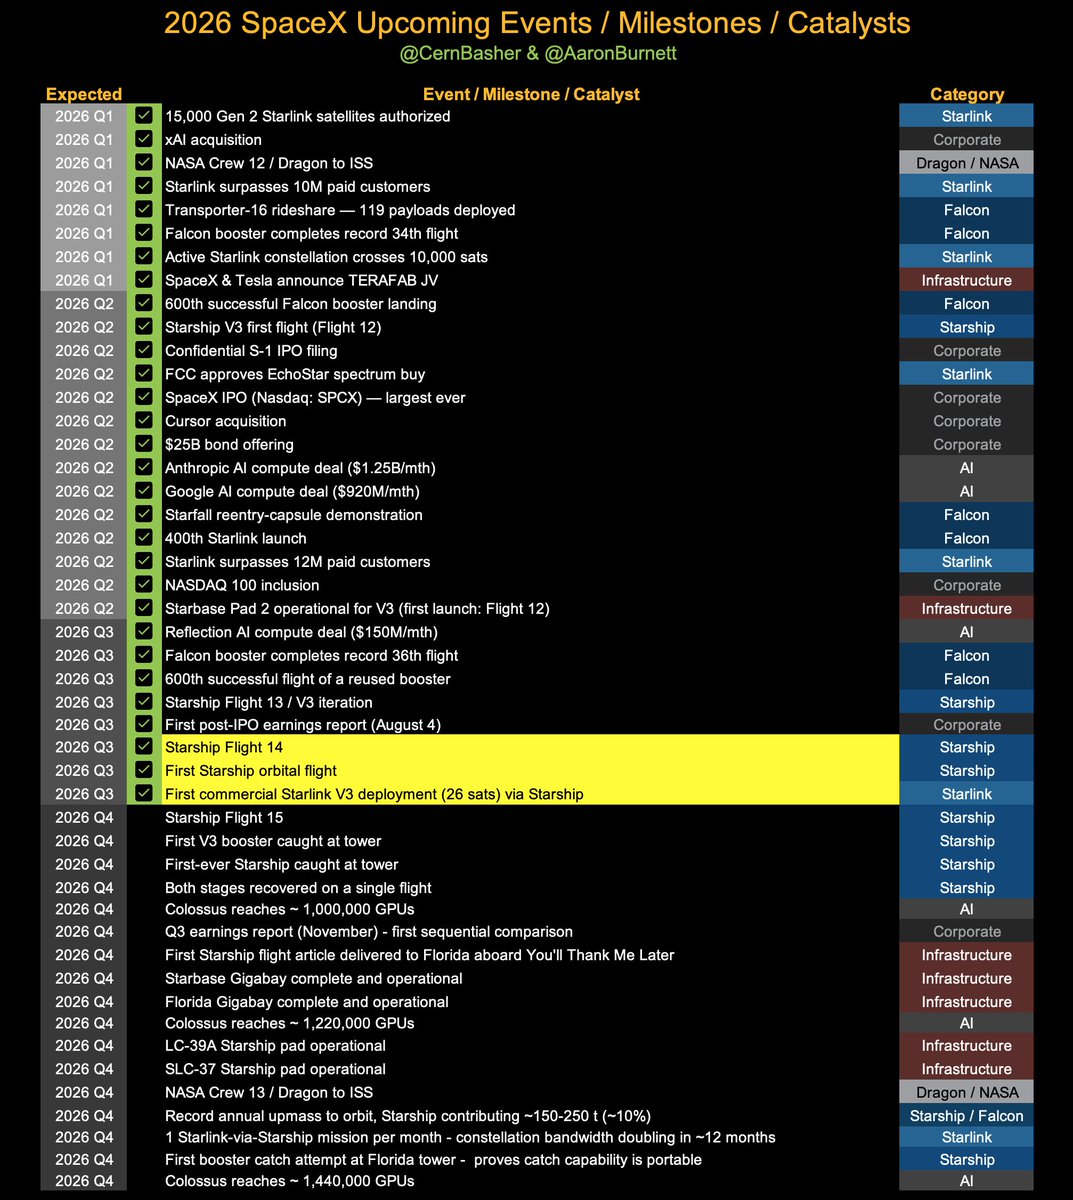Click Infrastructure category beside TERAFAB JV
The width and height of the screenshot is (1073, 1200).
[967, 280]
